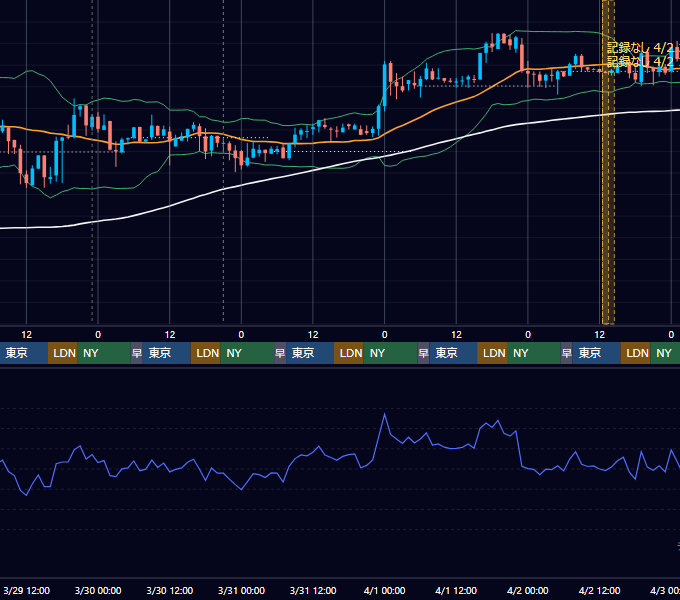Click the 3/30 12:00 date label
Viewport: 680px width, 600px height.
170,591
